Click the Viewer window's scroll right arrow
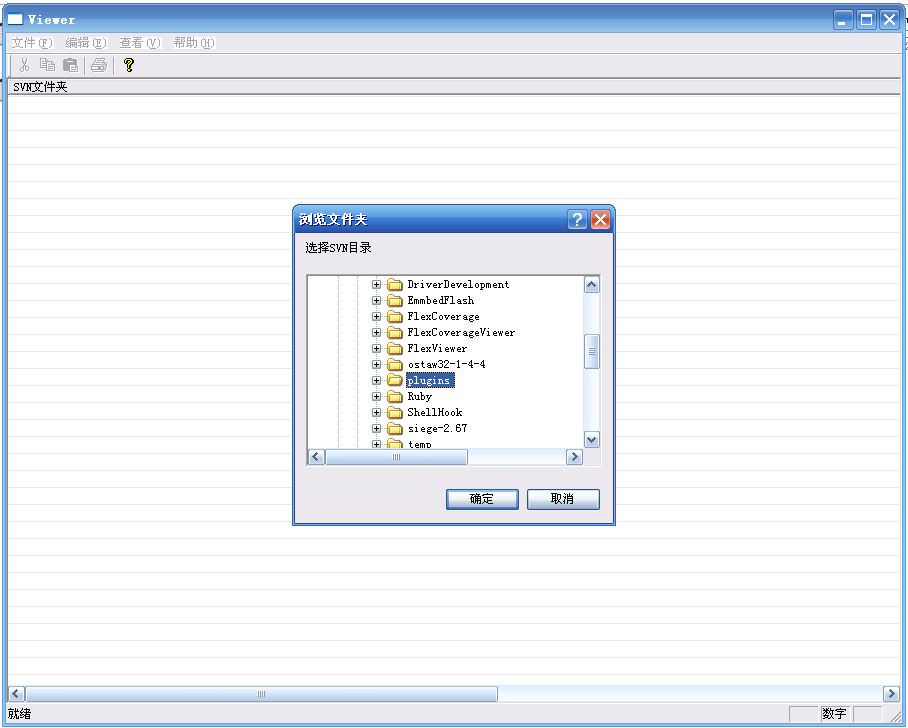 tap(891, 694)
